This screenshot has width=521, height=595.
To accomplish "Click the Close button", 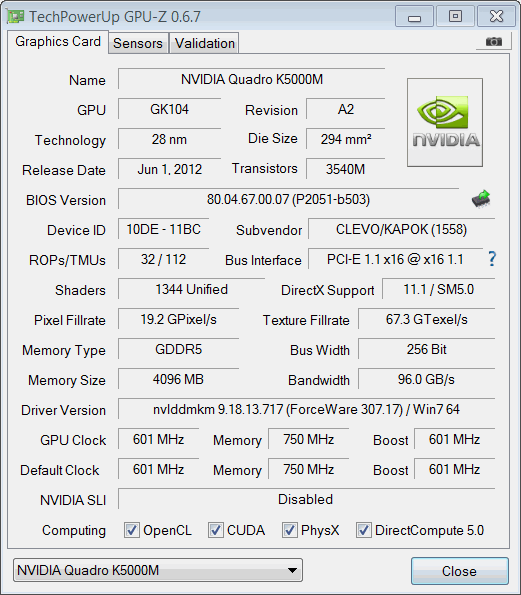I will point(460,571).
